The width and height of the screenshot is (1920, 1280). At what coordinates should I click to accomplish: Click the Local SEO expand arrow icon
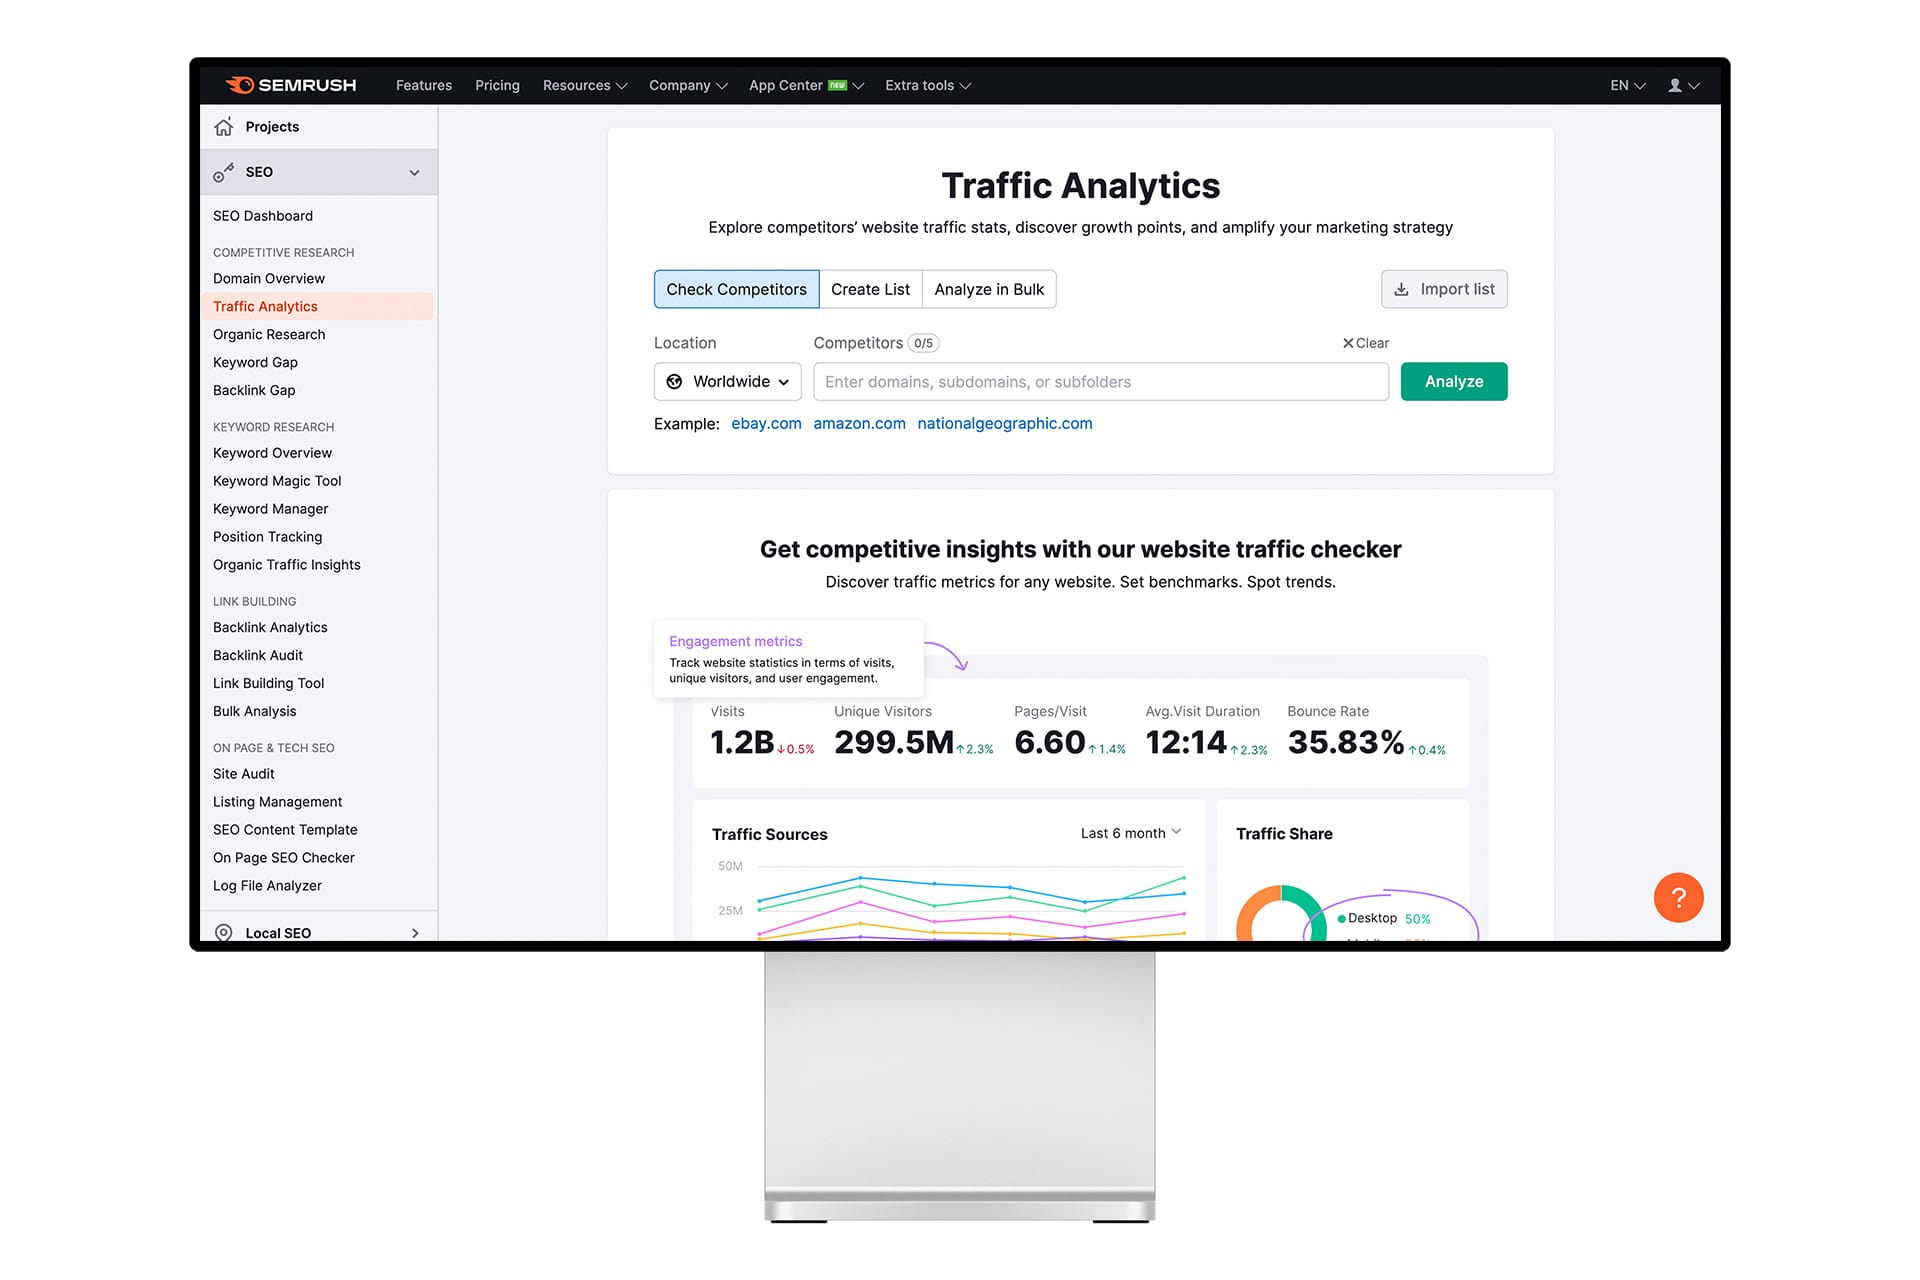416,931
